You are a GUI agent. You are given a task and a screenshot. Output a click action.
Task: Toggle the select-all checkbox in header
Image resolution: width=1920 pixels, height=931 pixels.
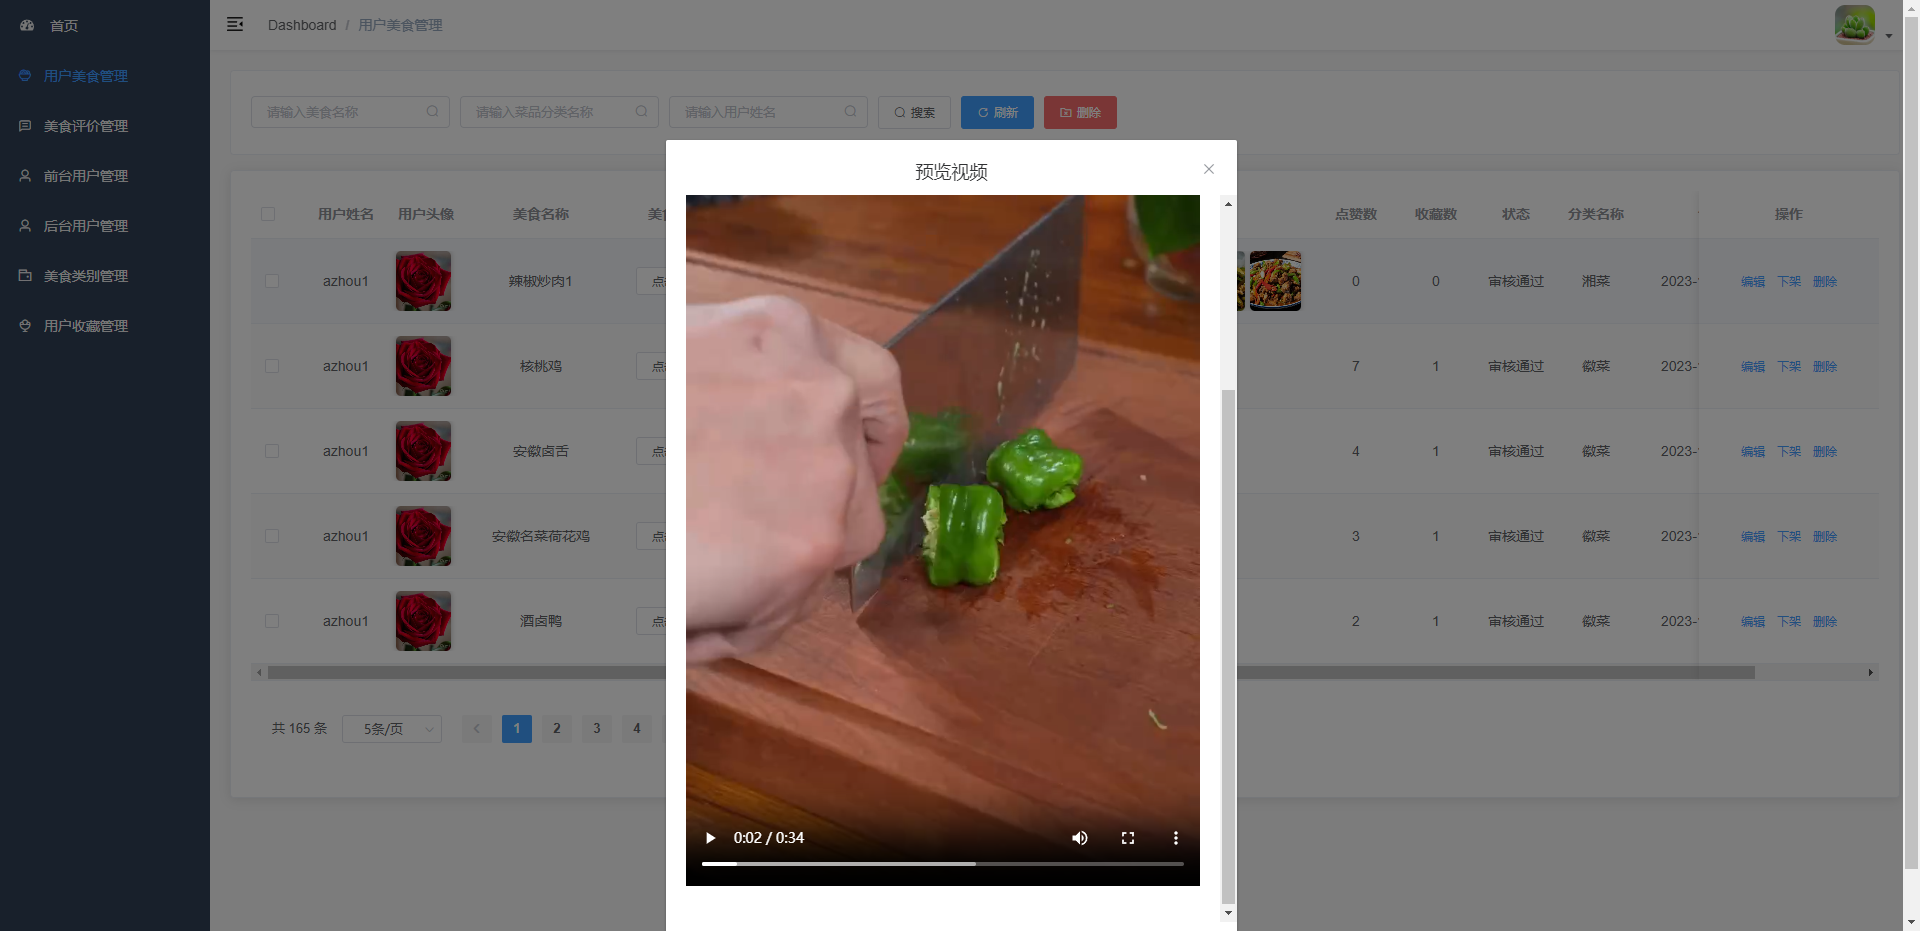click(x=268, y=214)
